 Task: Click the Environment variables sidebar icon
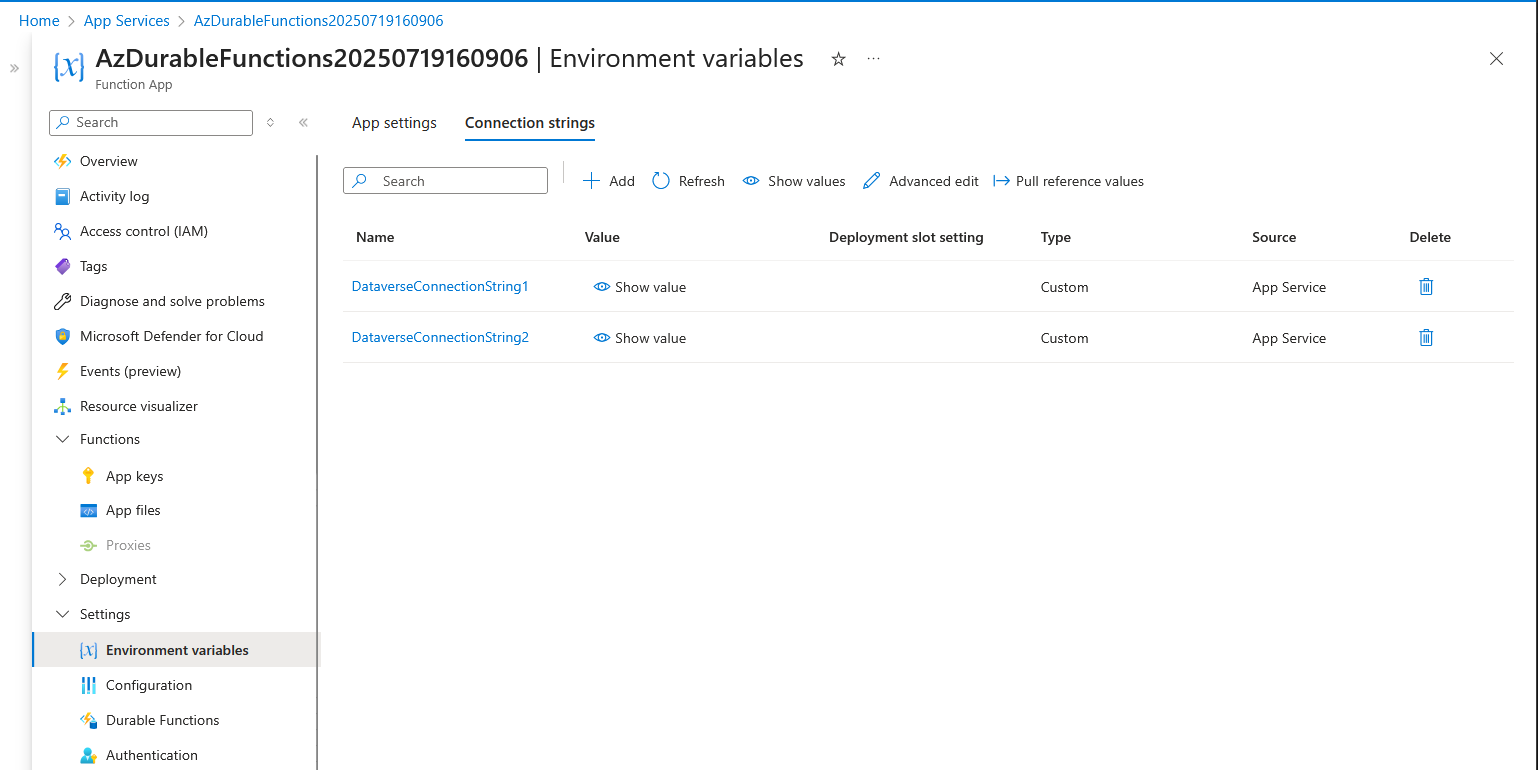[x=88, y=650]
